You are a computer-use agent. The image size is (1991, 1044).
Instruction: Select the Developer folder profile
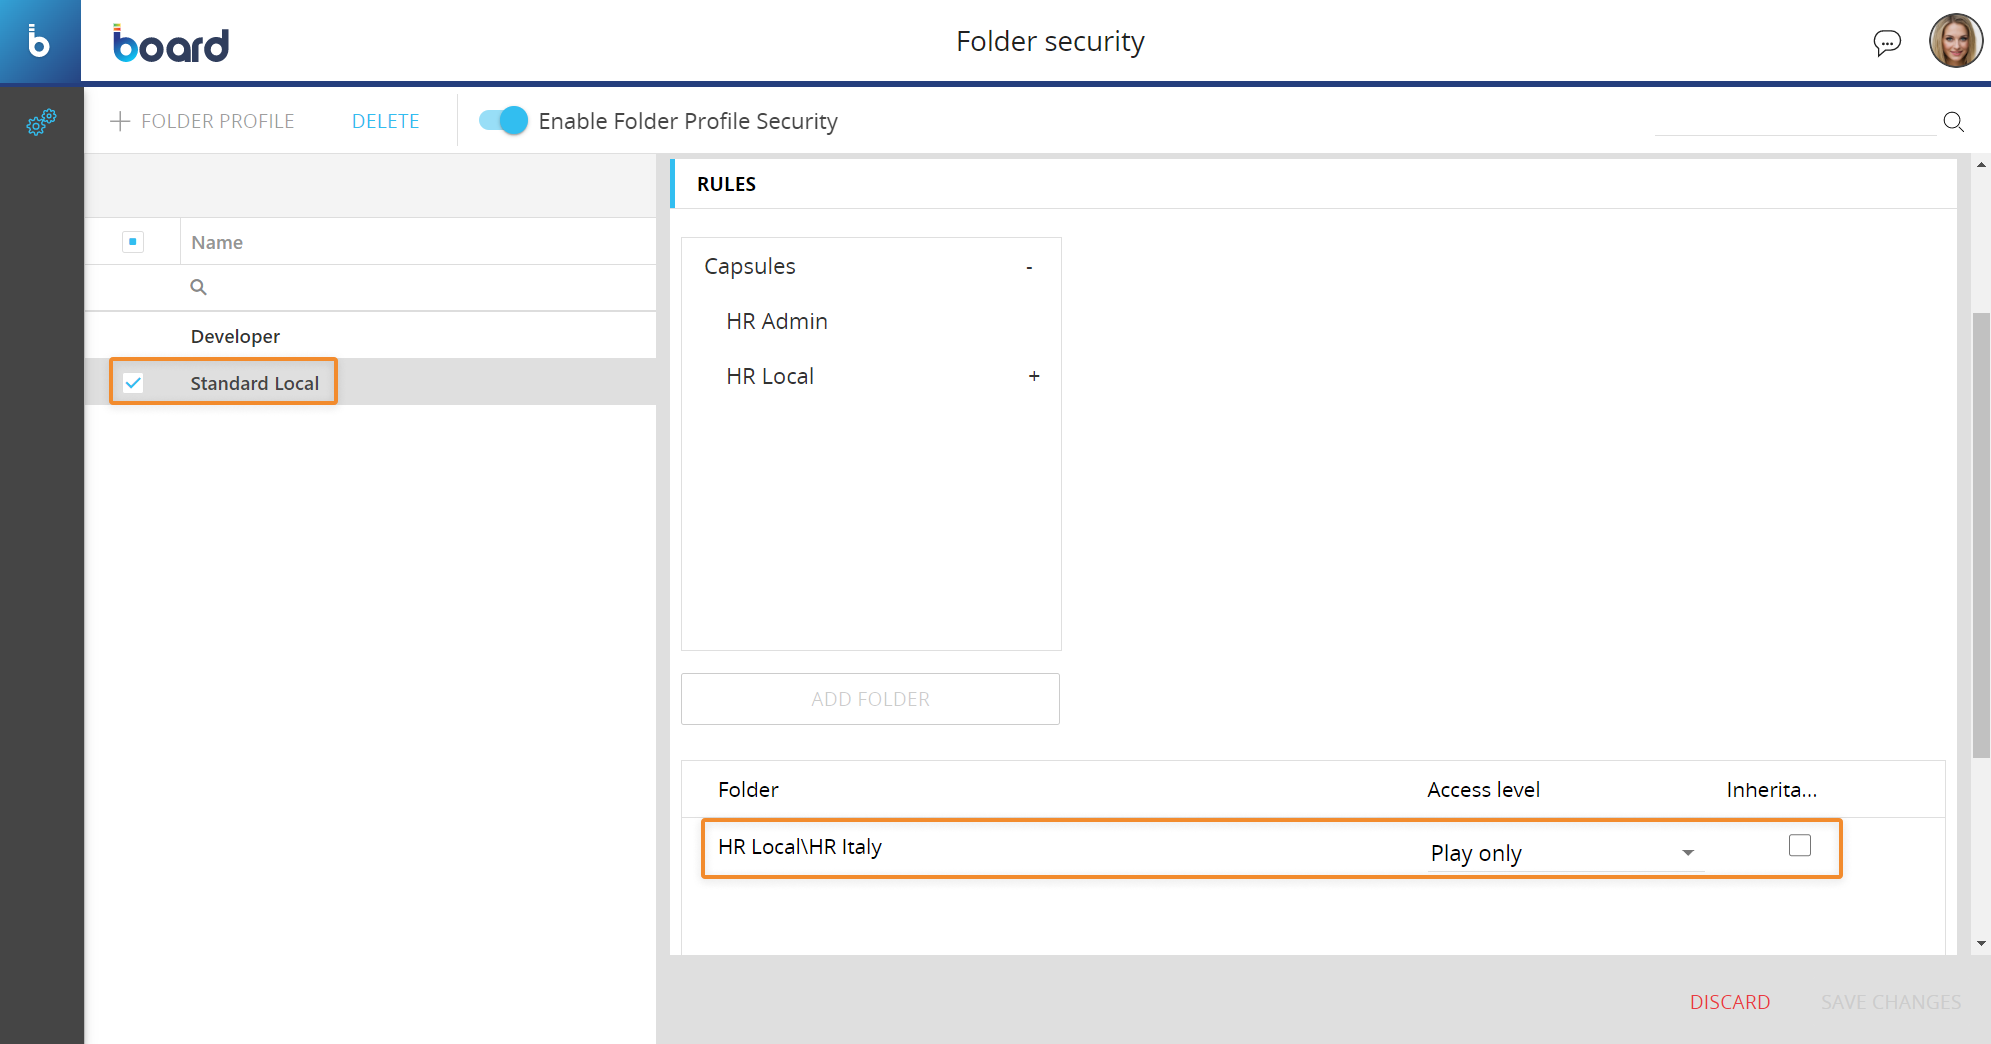(235, 336)
